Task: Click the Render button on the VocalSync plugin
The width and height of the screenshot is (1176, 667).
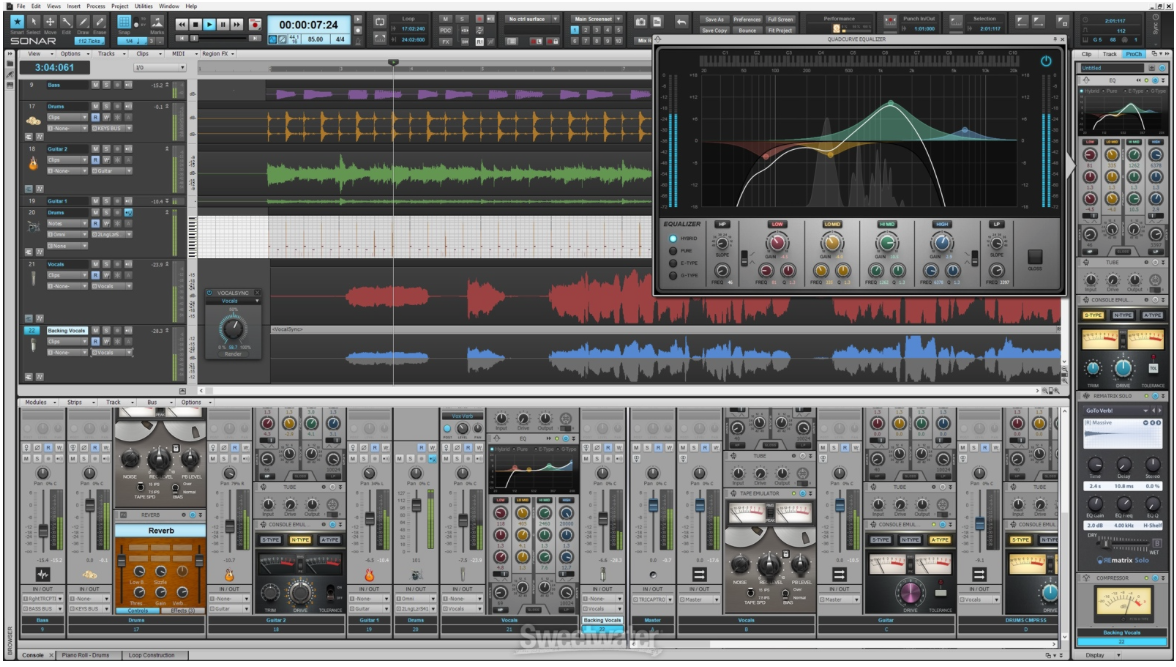Action: pos(232,355)
